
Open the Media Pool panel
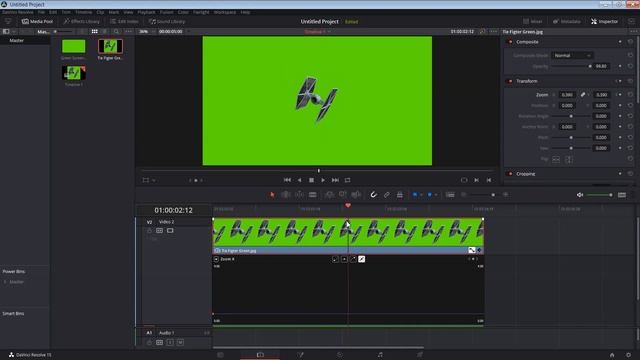click(x=37, y=21)
